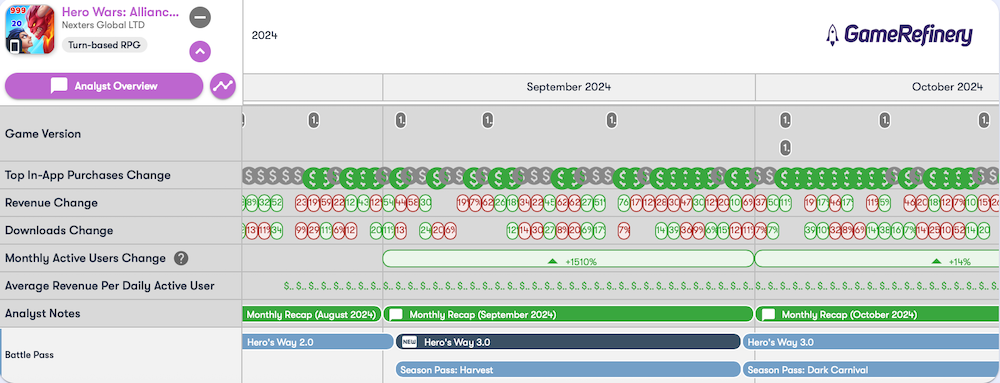Show help for Monthly Active Users Change

pos(181,258)
